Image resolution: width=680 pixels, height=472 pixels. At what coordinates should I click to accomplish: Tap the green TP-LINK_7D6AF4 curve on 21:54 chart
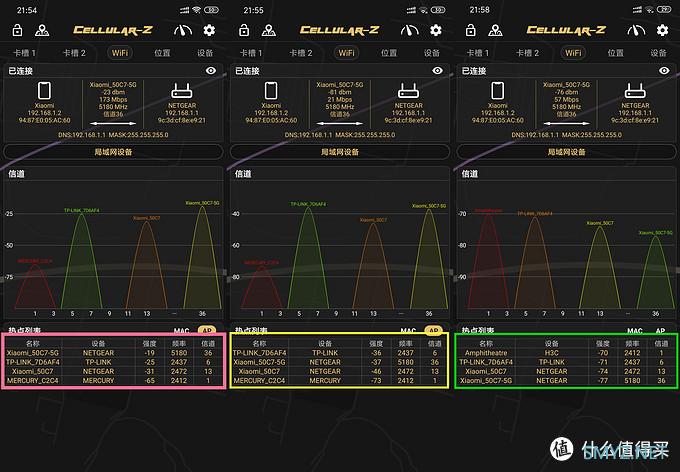point(82,260)
